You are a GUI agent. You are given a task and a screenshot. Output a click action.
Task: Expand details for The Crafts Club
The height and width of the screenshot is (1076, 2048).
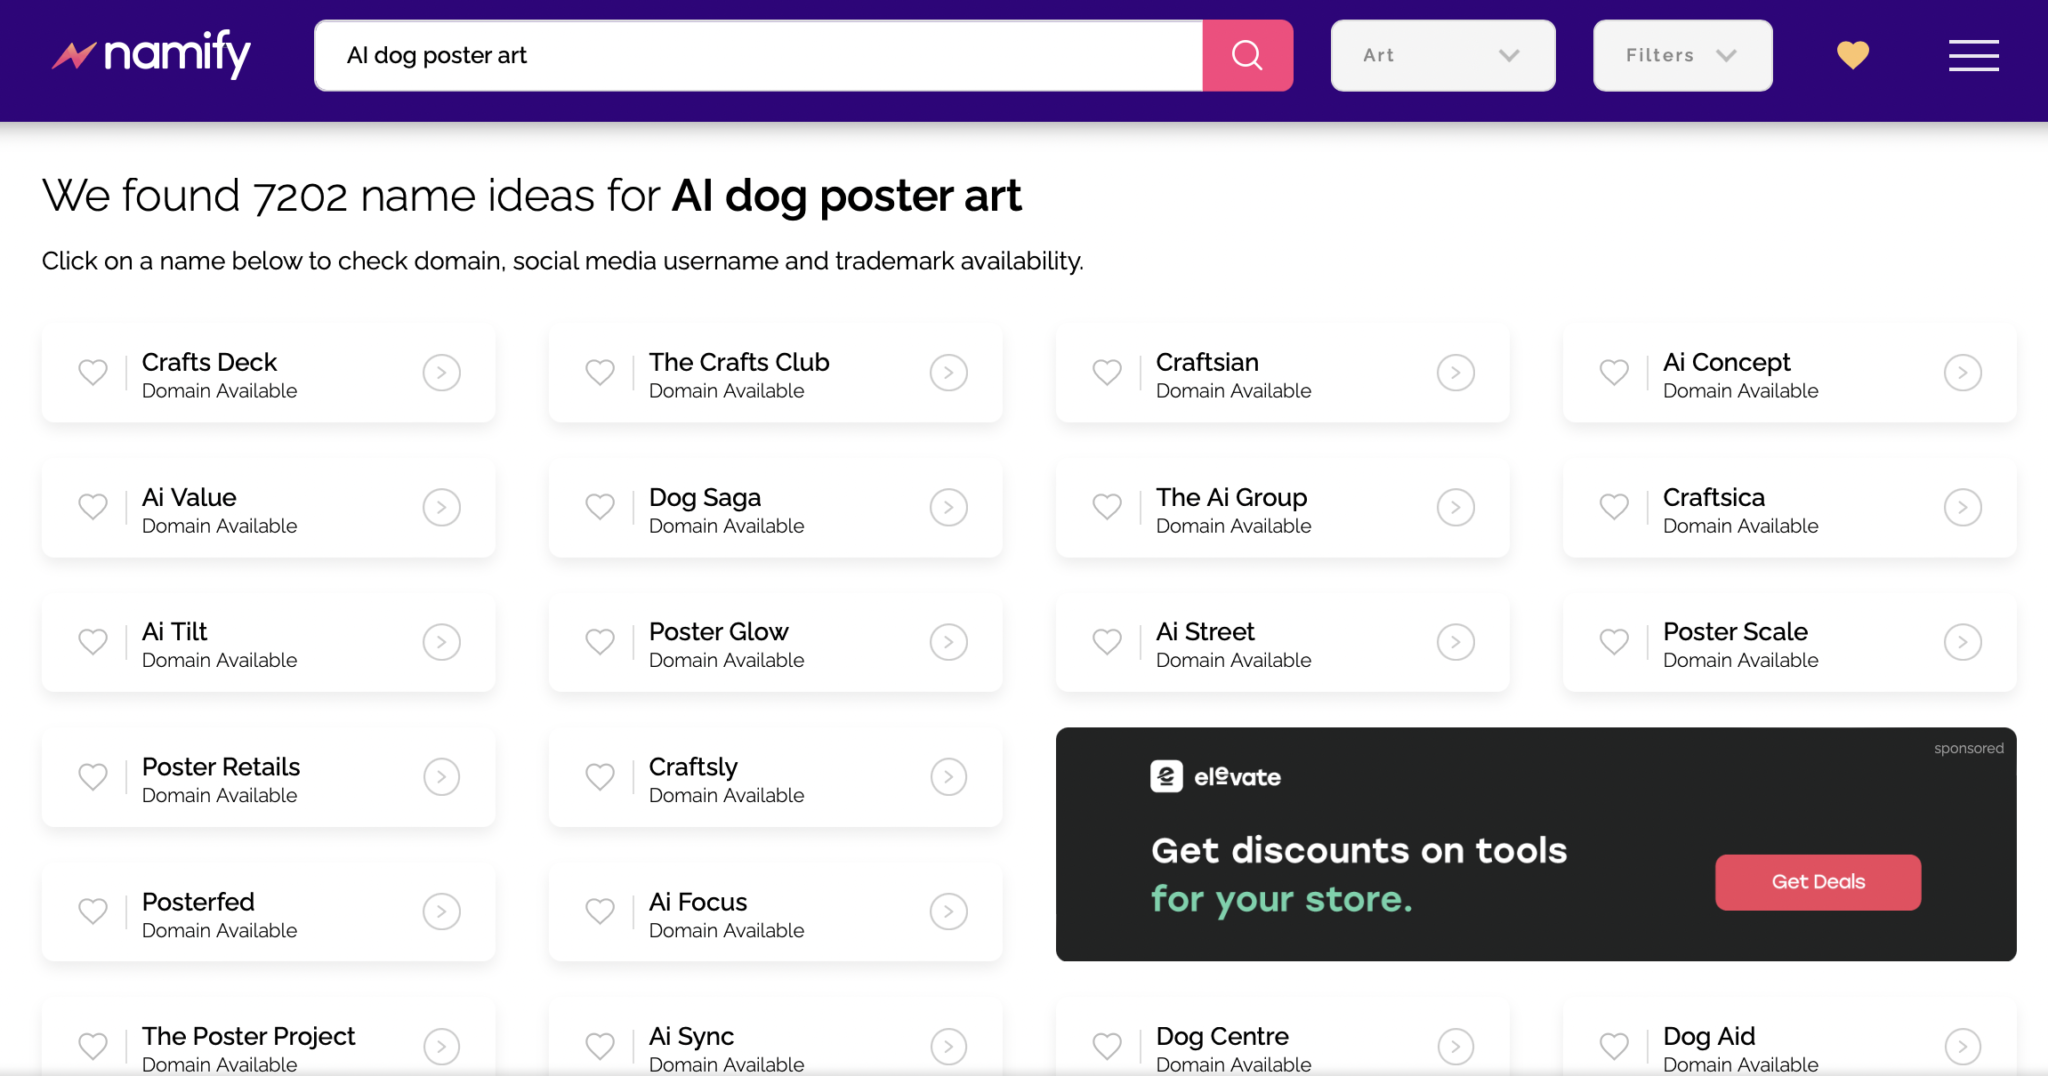[948, 372]
